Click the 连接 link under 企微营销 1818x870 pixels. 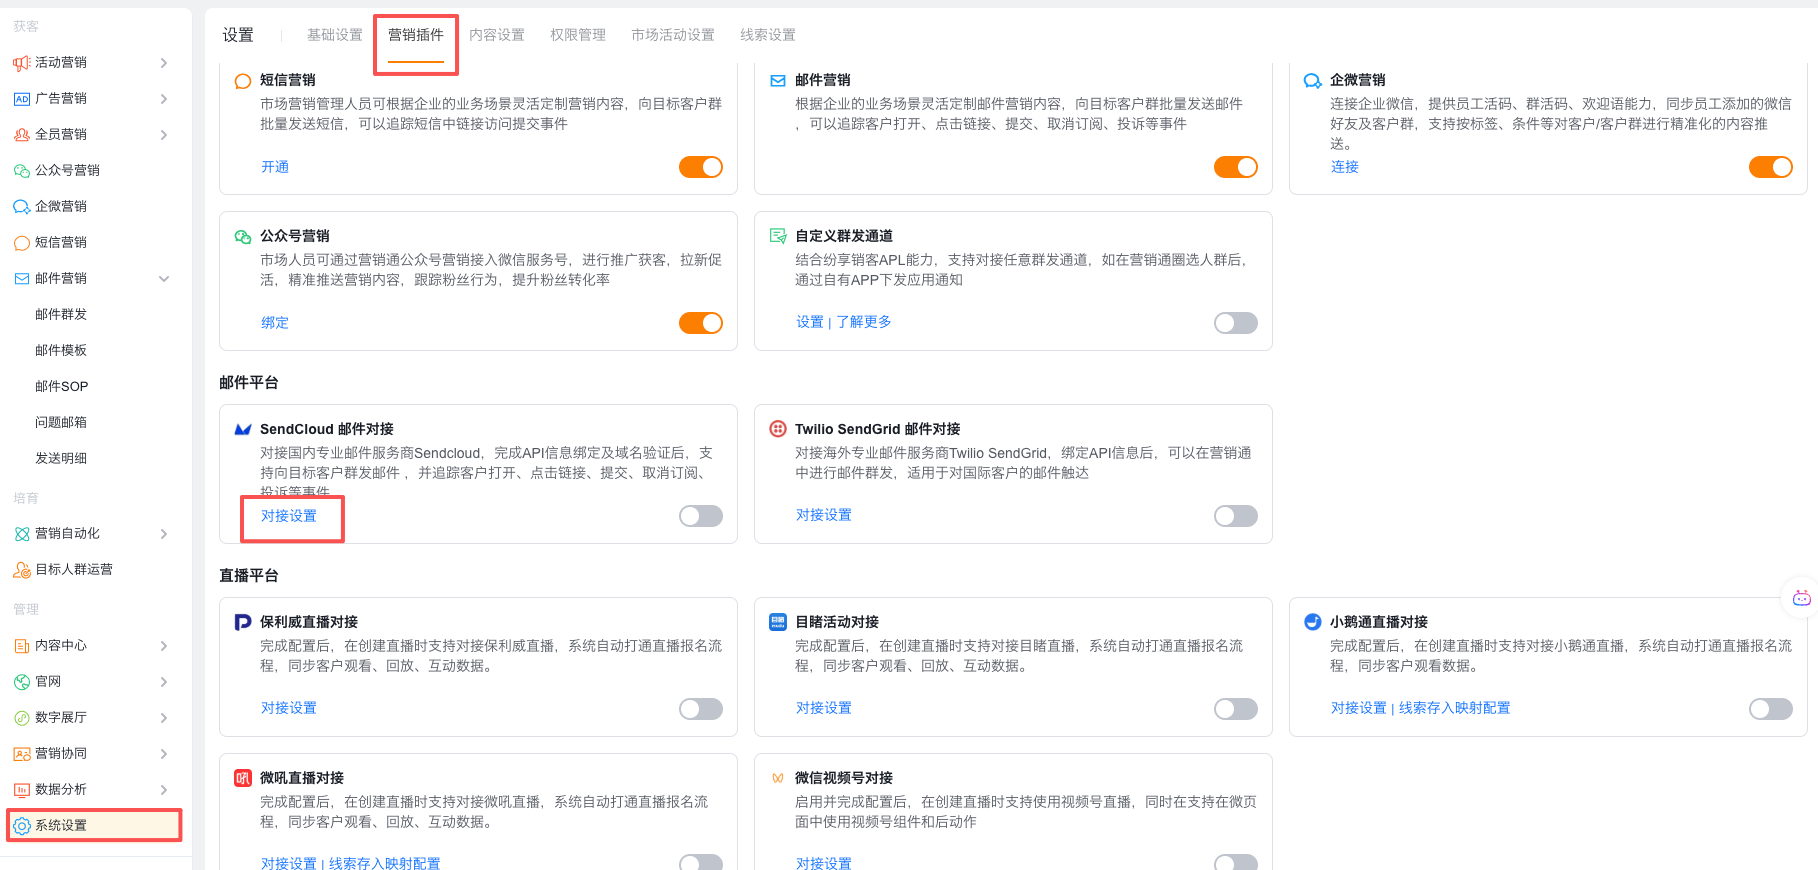pyautogui.click(x=1345, y=167)
